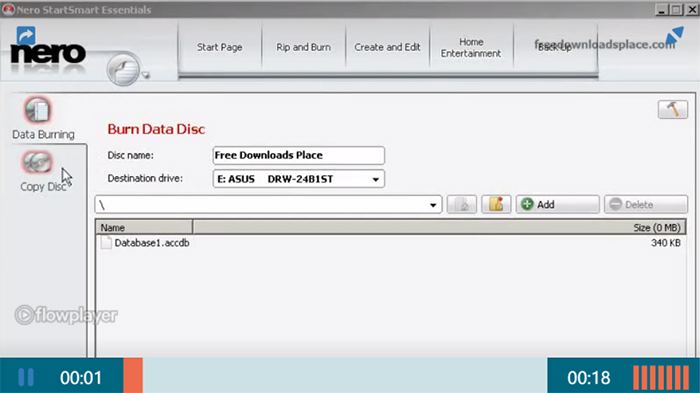Switch to the Rip and Burn tab

click(304, 47)
